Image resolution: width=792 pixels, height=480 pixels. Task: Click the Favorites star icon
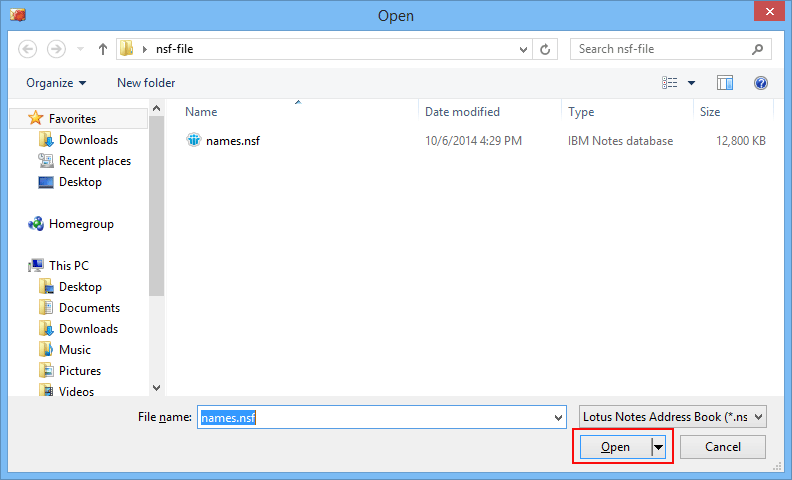click(35, 118)
